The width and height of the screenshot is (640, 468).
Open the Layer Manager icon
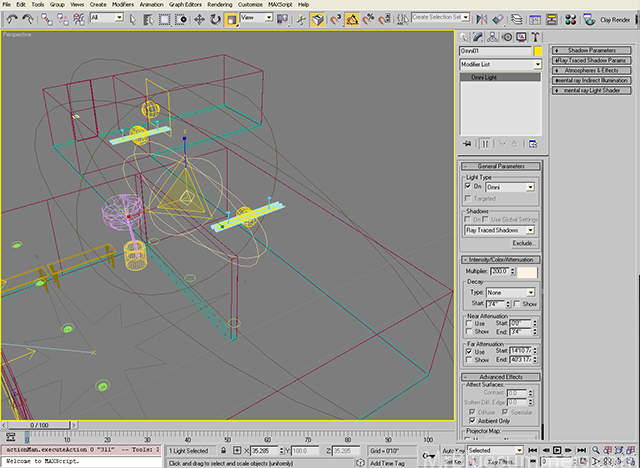coord(517,19)
